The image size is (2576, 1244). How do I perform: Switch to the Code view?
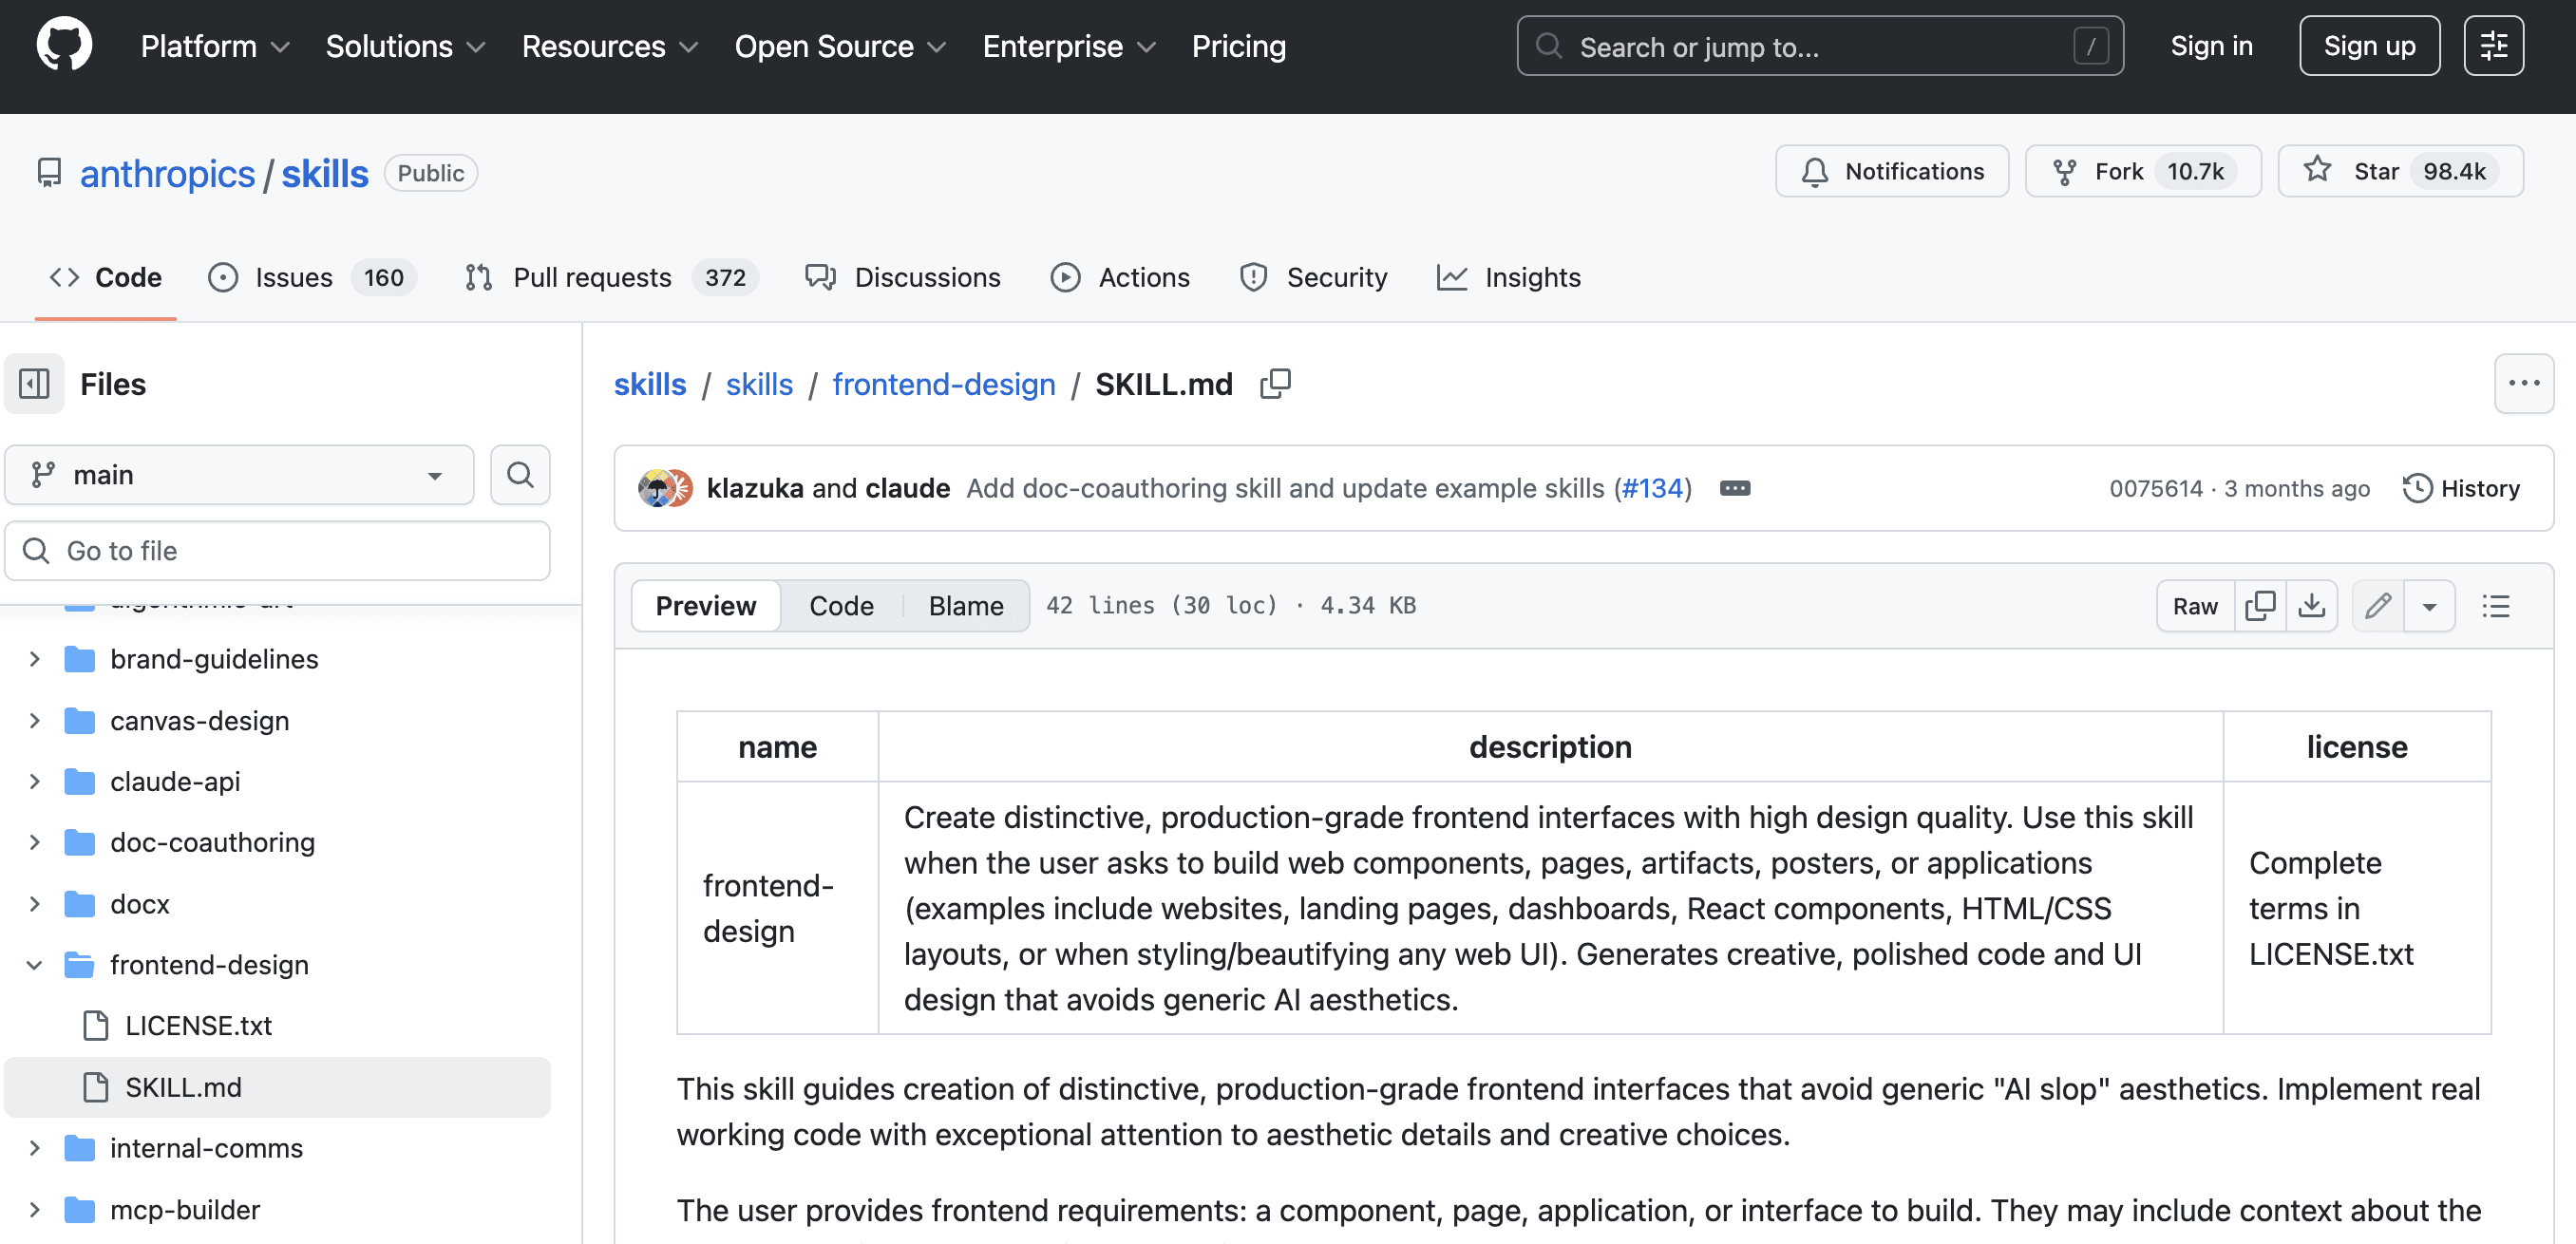(x=841, y=606)
